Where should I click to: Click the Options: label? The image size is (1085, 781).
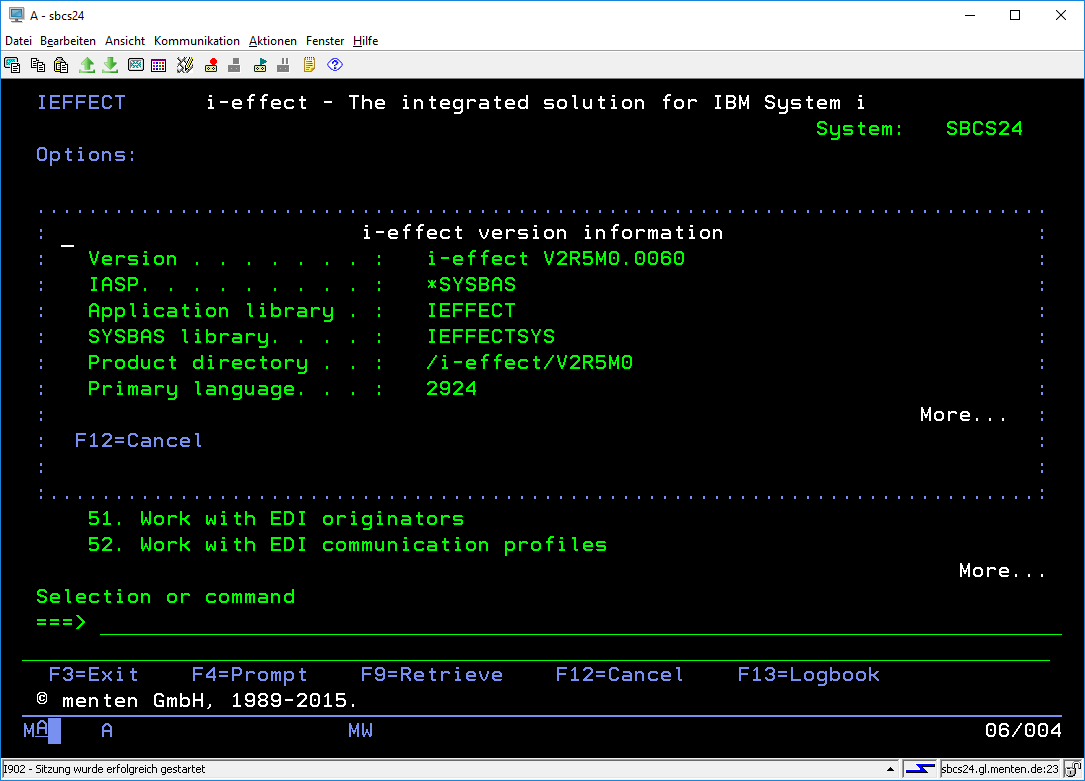(x=86, y=155)
